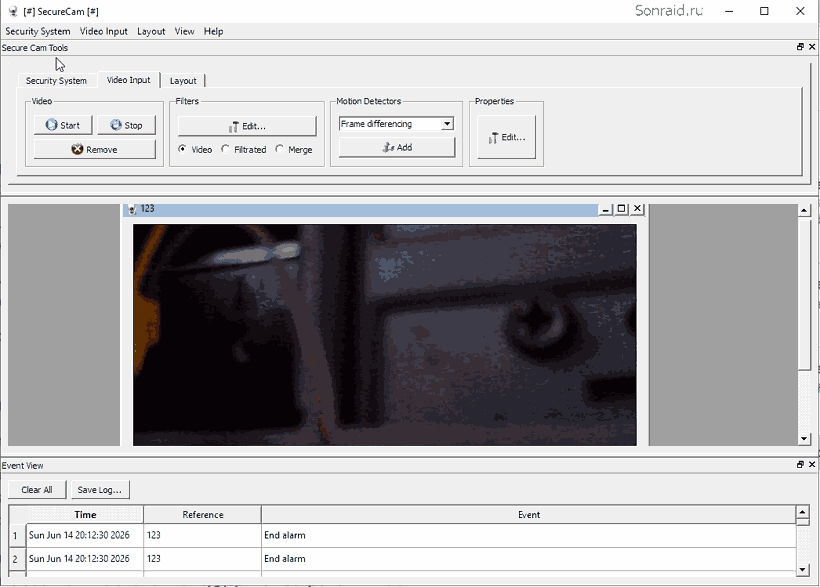Click the Save Log button

point(100,490)
